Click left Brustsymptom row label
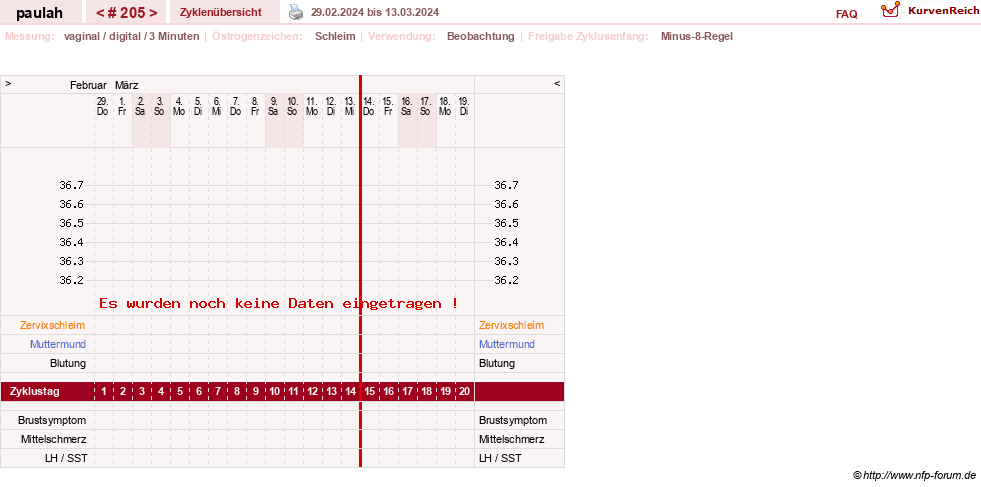Viewport: 981px width, 487px height. [x=52, y=420]
